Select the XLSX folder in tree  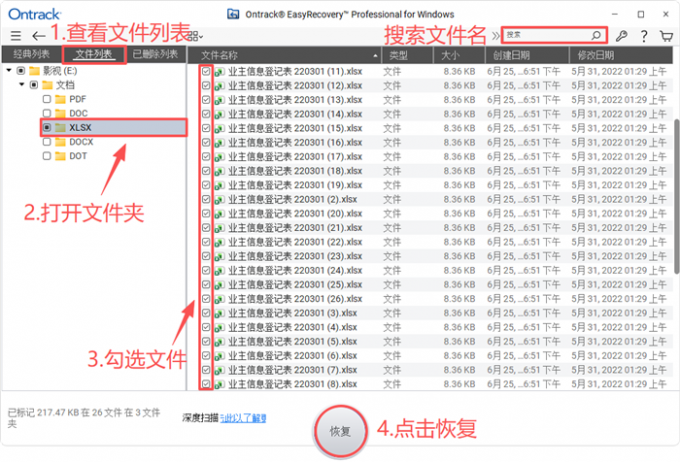coord(114,128)
